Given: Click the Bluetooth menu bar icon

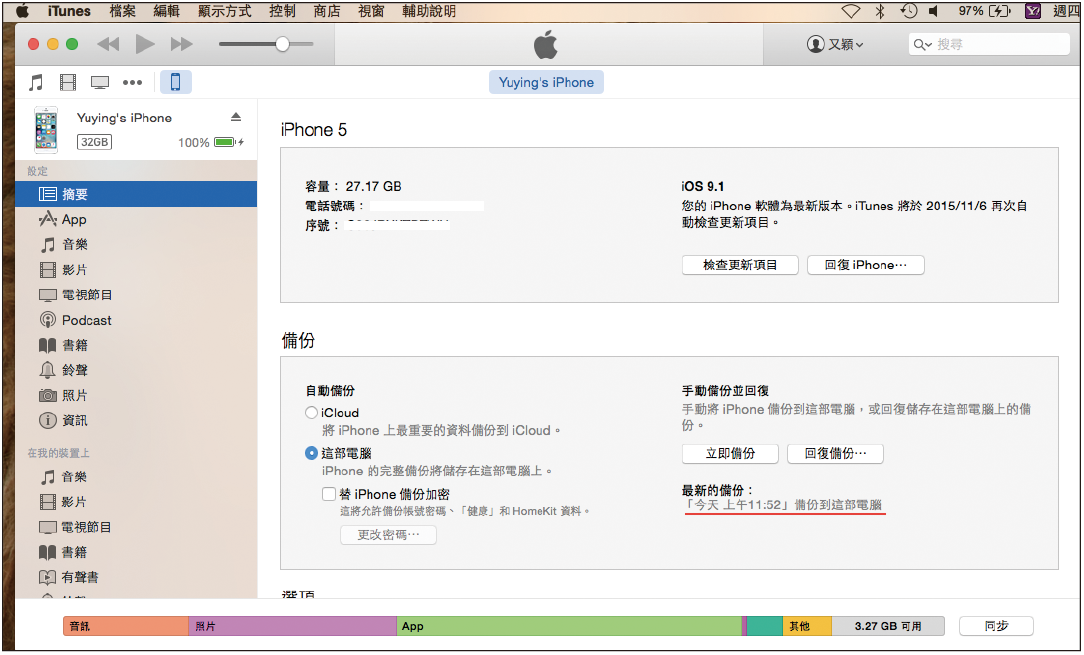Looking at the screenshot, I should click(880, 11).
